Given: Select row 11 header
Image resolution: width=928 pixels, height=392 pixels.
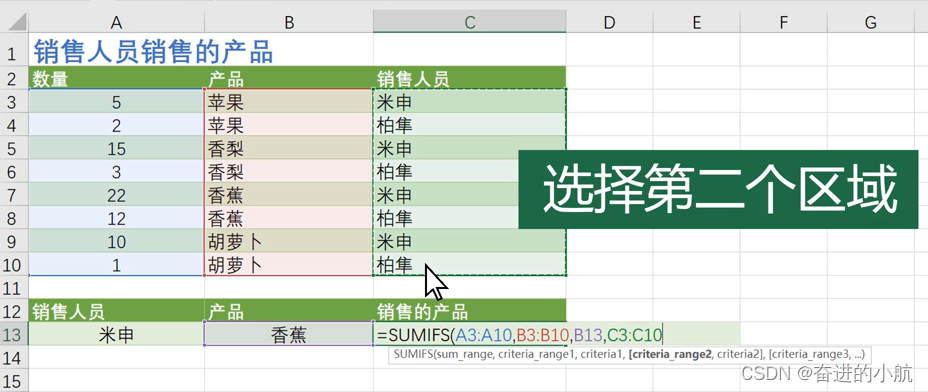Looking at the screenshot, I should 14,288.
